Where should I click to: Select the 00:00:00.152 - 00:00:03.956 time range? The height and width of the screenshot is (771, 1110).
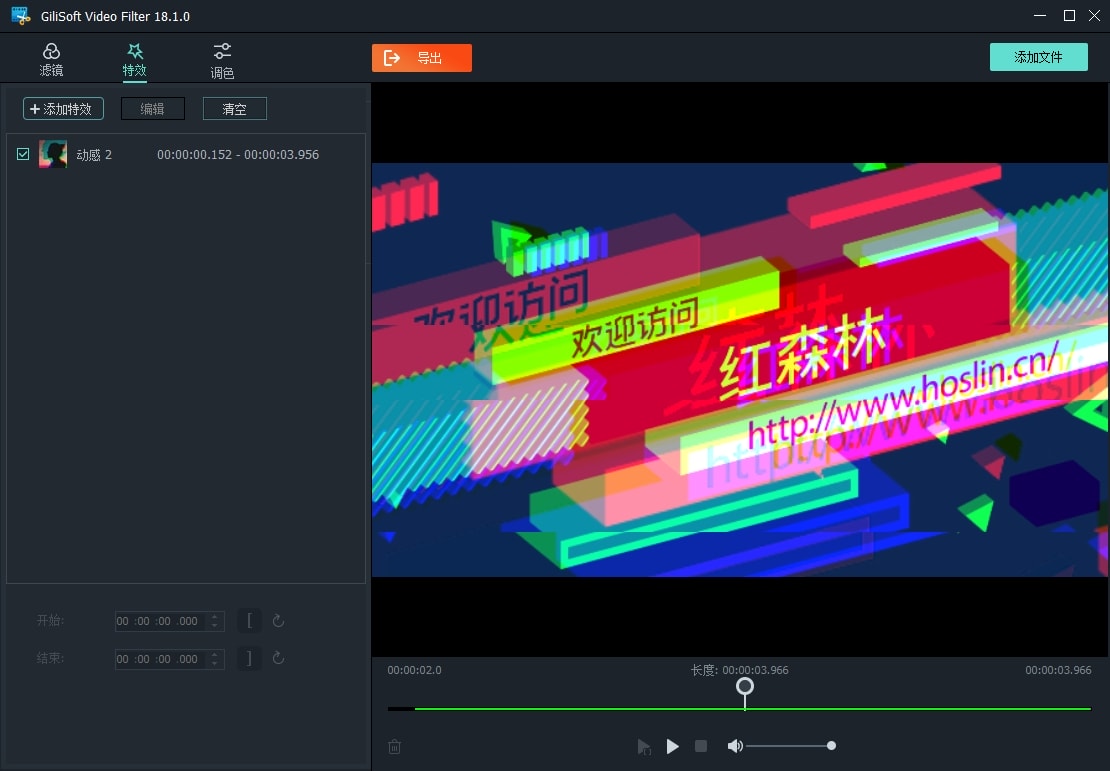click(x=238, y=154)
